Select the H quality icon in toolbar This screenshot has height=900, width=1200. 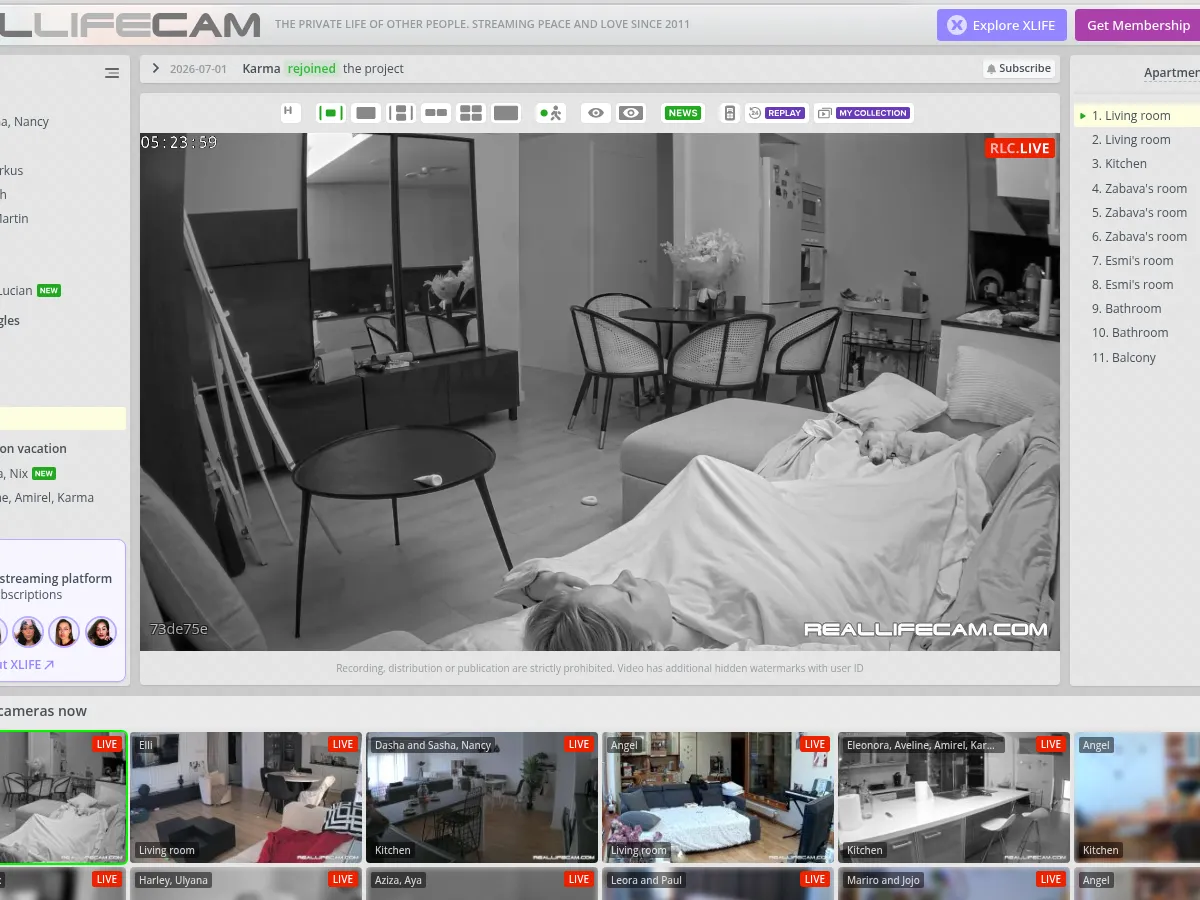289,112
